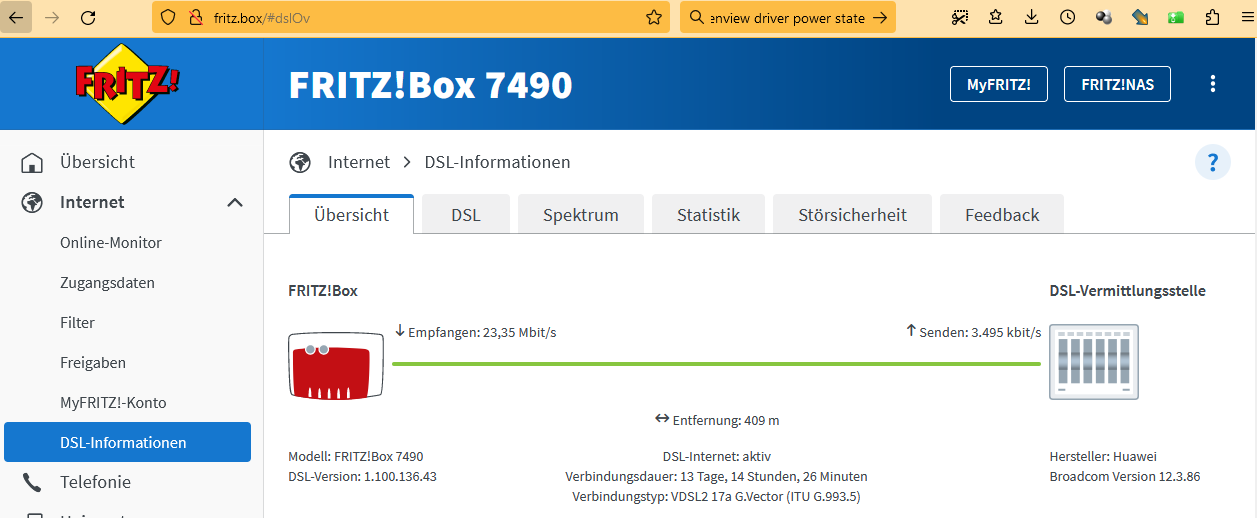Open the bookmarks tray star icon
1257x518 pixels.
point(996,17)
